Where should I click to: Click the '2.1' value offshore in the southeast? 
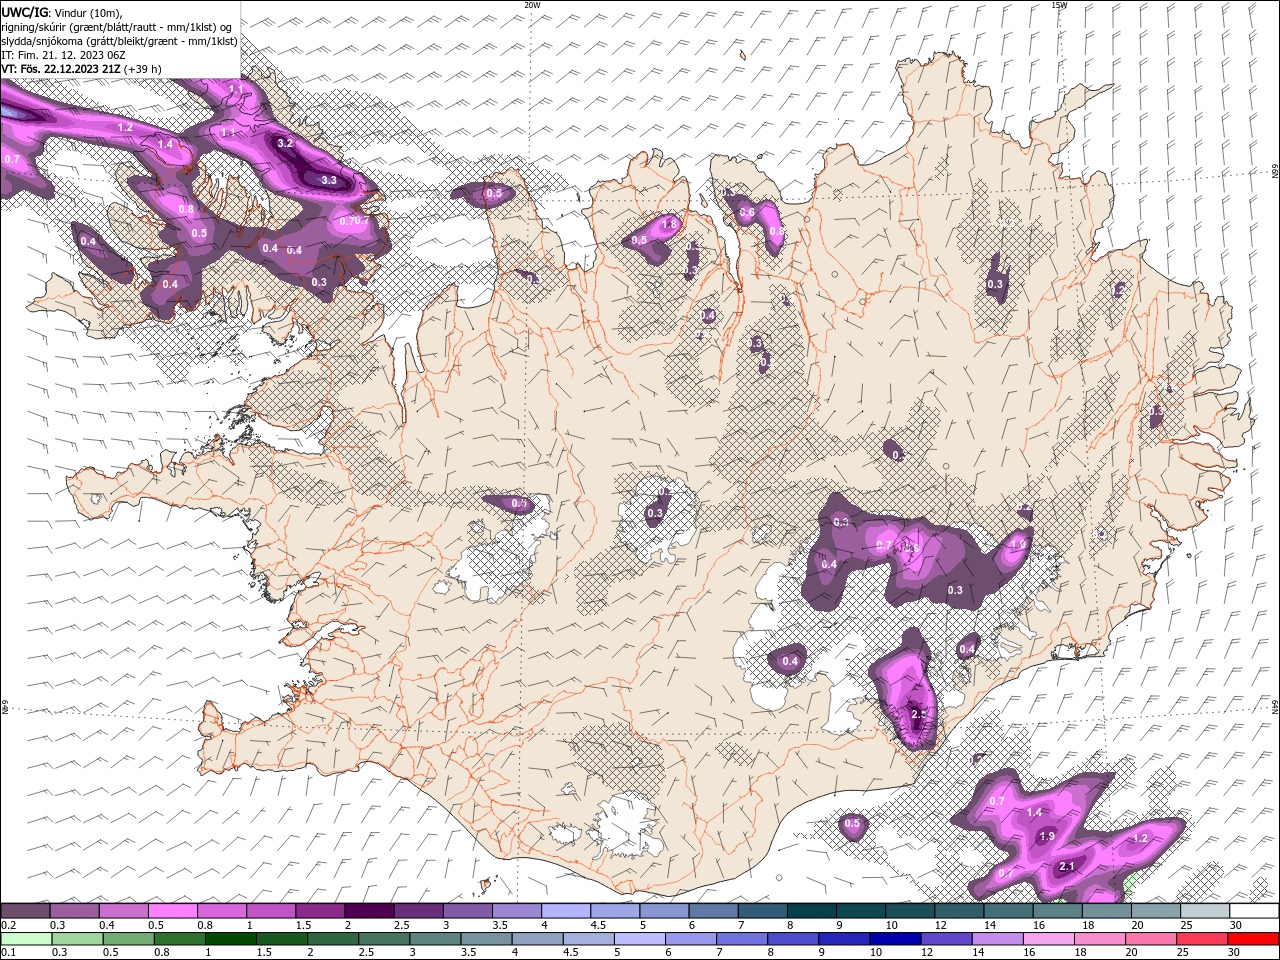(x=1066, y=866)
